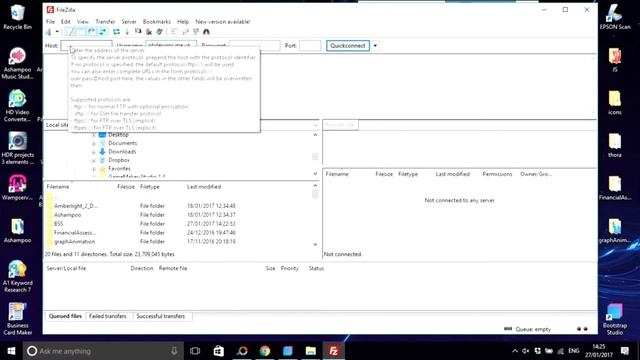
Task: Switch to the Failed transfers tab
Action: [108, 316]
